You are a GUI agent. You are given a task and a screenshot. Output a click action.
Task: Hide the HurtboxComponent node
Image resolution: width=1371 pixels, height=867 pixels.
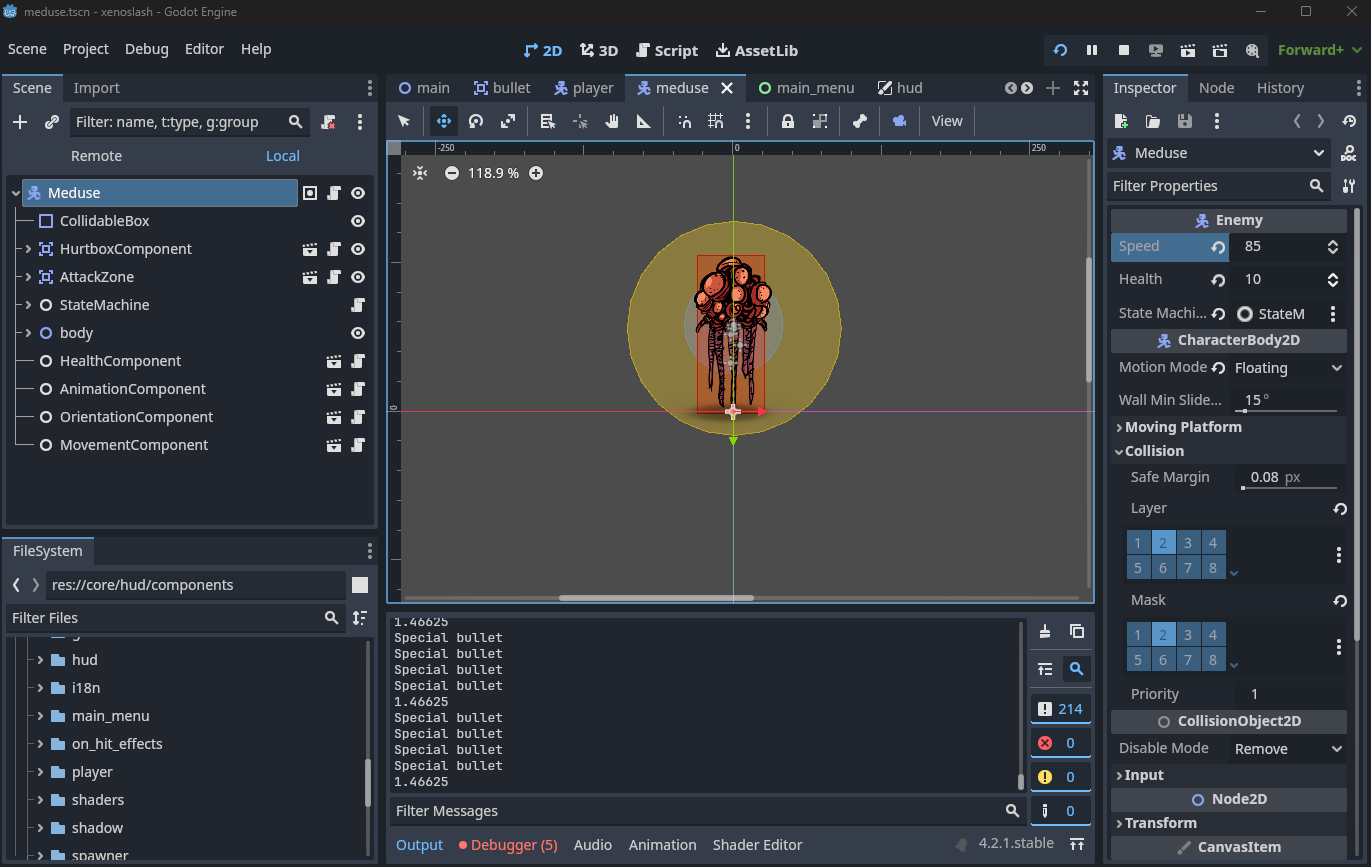tap(358, 249)
